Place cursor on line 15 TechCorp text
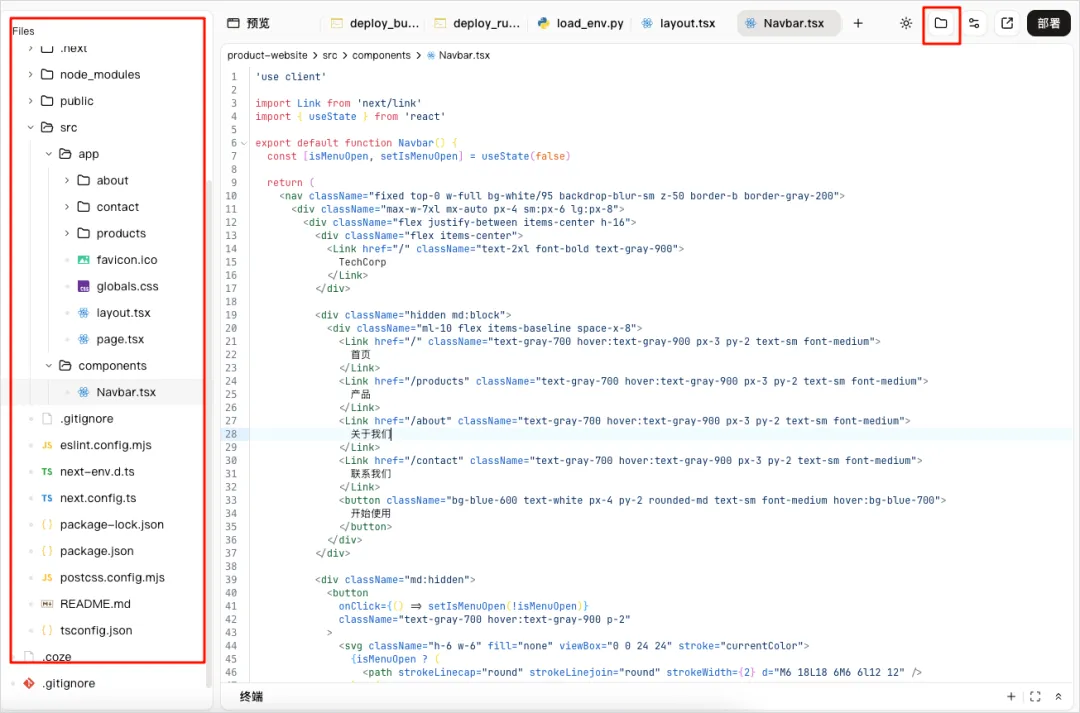Image resolution: width=1080 pixels, height=713 pixels. pos(362,262)
